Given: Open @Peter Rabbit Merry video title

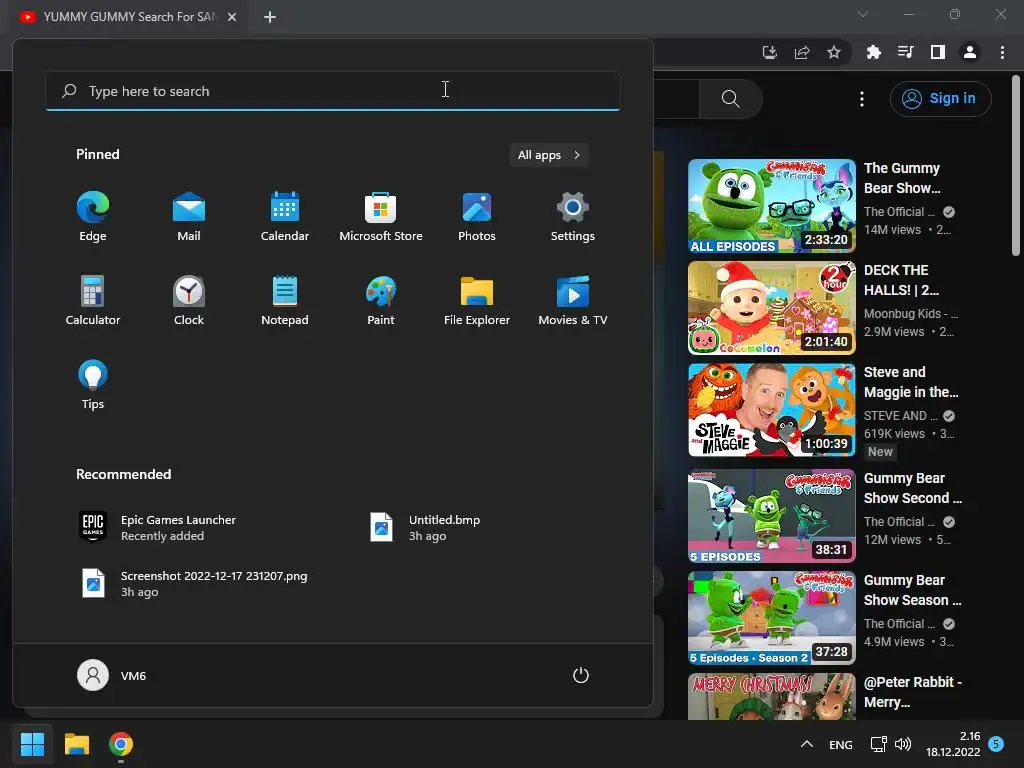Looking at the screenshot, I should [913, 692].
